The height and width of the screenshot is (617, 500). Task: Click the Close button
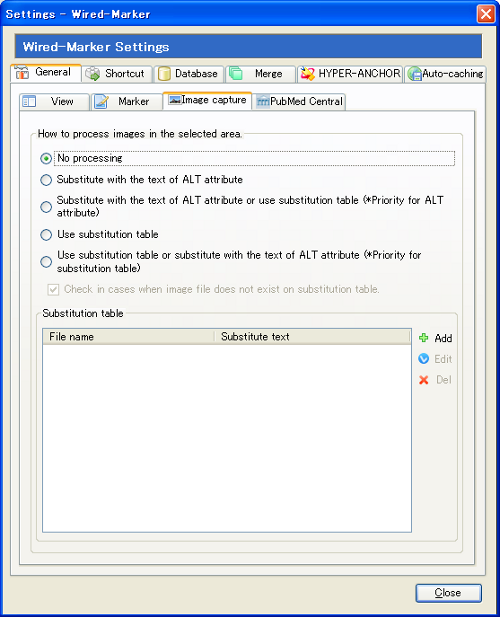(448, 593)
